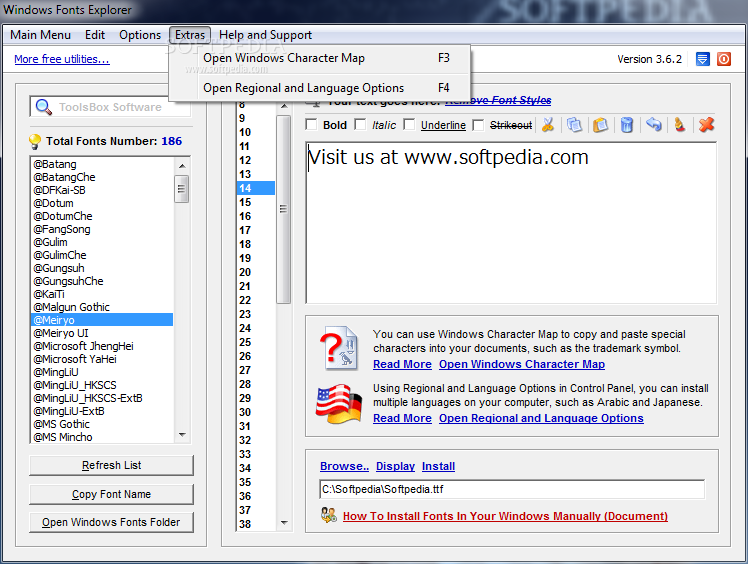Screen dimensions: 748x564
Task: Click the Install link
Action: (x=438, y=466)
